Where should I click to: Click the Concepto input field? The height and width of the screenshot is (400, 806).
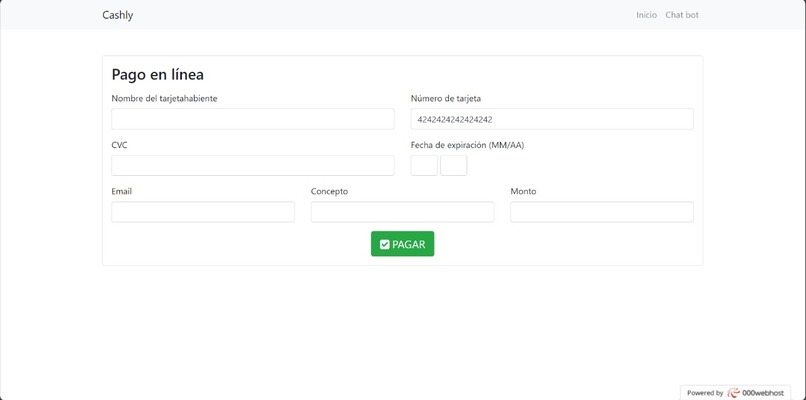pos(402,212)
